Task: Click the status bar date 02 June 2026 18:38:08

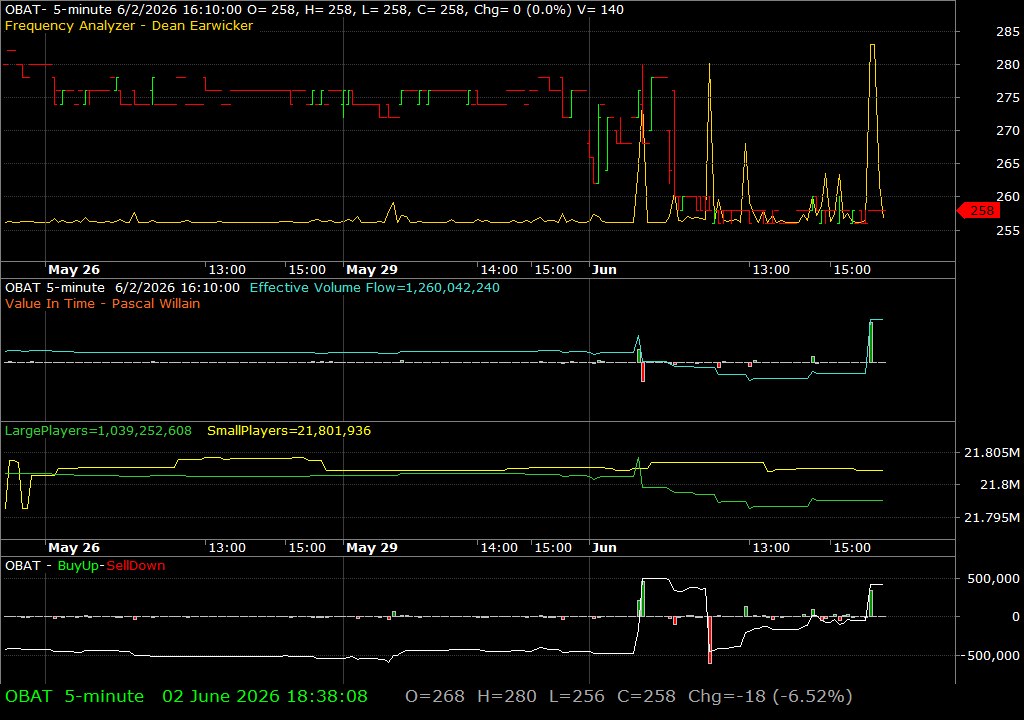Action: 264,696
